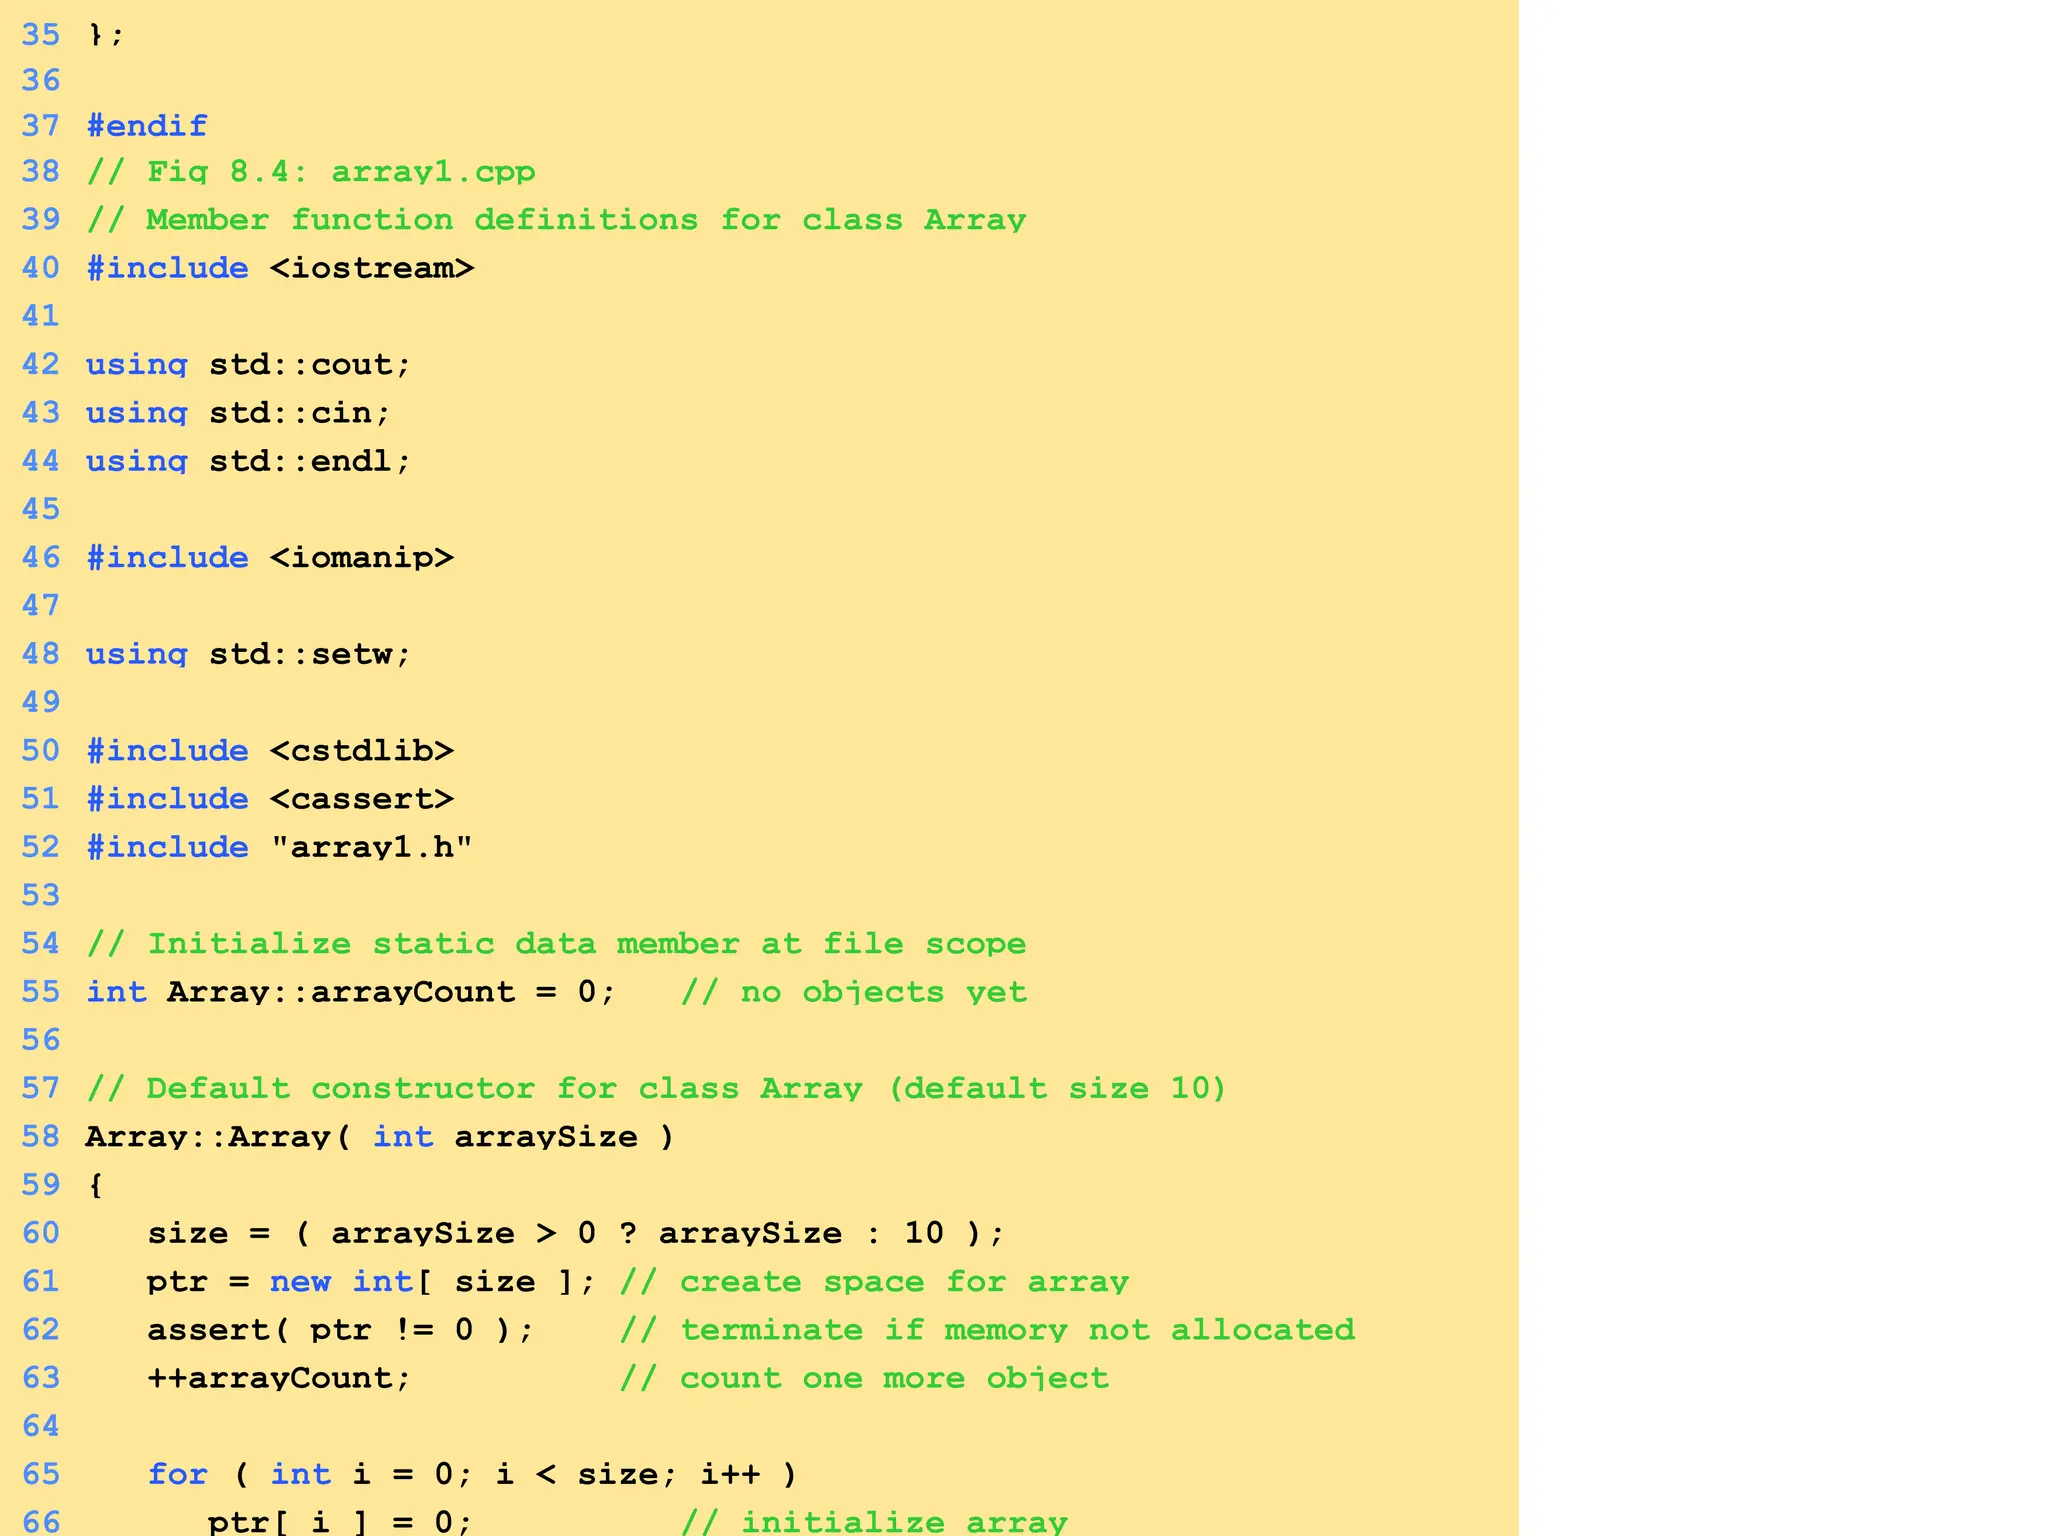Viewport: 2048px width, 1536px height.
Task: Click '#include <cstdlib>' on line 50
Action: (x=270, y=750)
